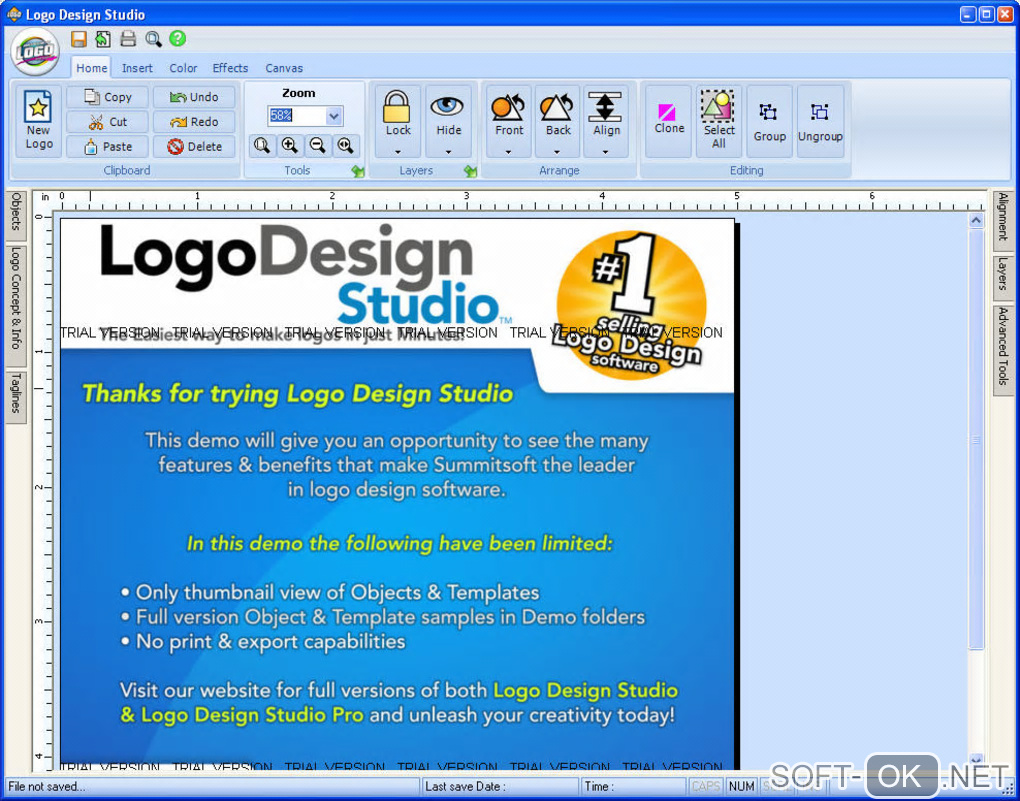Group the selected objects
1020x801 pixels.
[770, 121]
